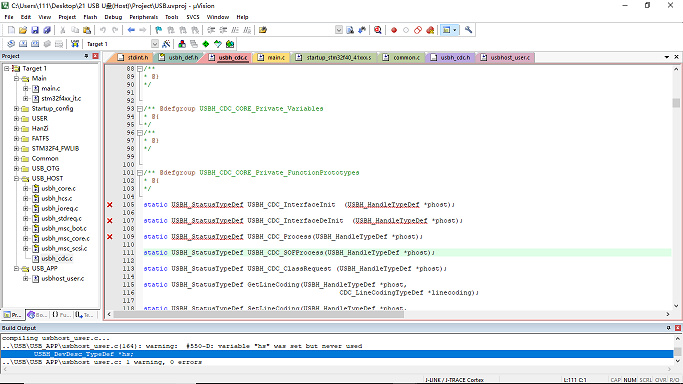683x384 pixels.
Task: Select usbh_msc_bot.c in the project tree
Action: coord(64,229)
